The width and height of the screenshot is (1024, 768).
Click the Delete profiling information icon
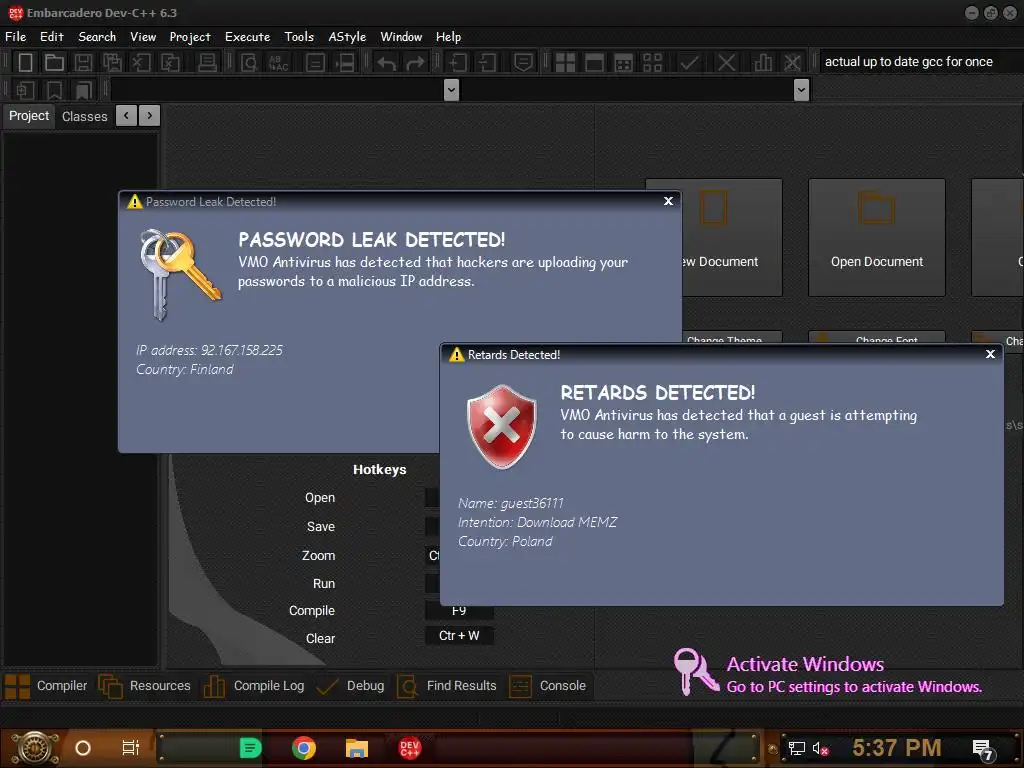pyautogui.click(x=792, y=62)
